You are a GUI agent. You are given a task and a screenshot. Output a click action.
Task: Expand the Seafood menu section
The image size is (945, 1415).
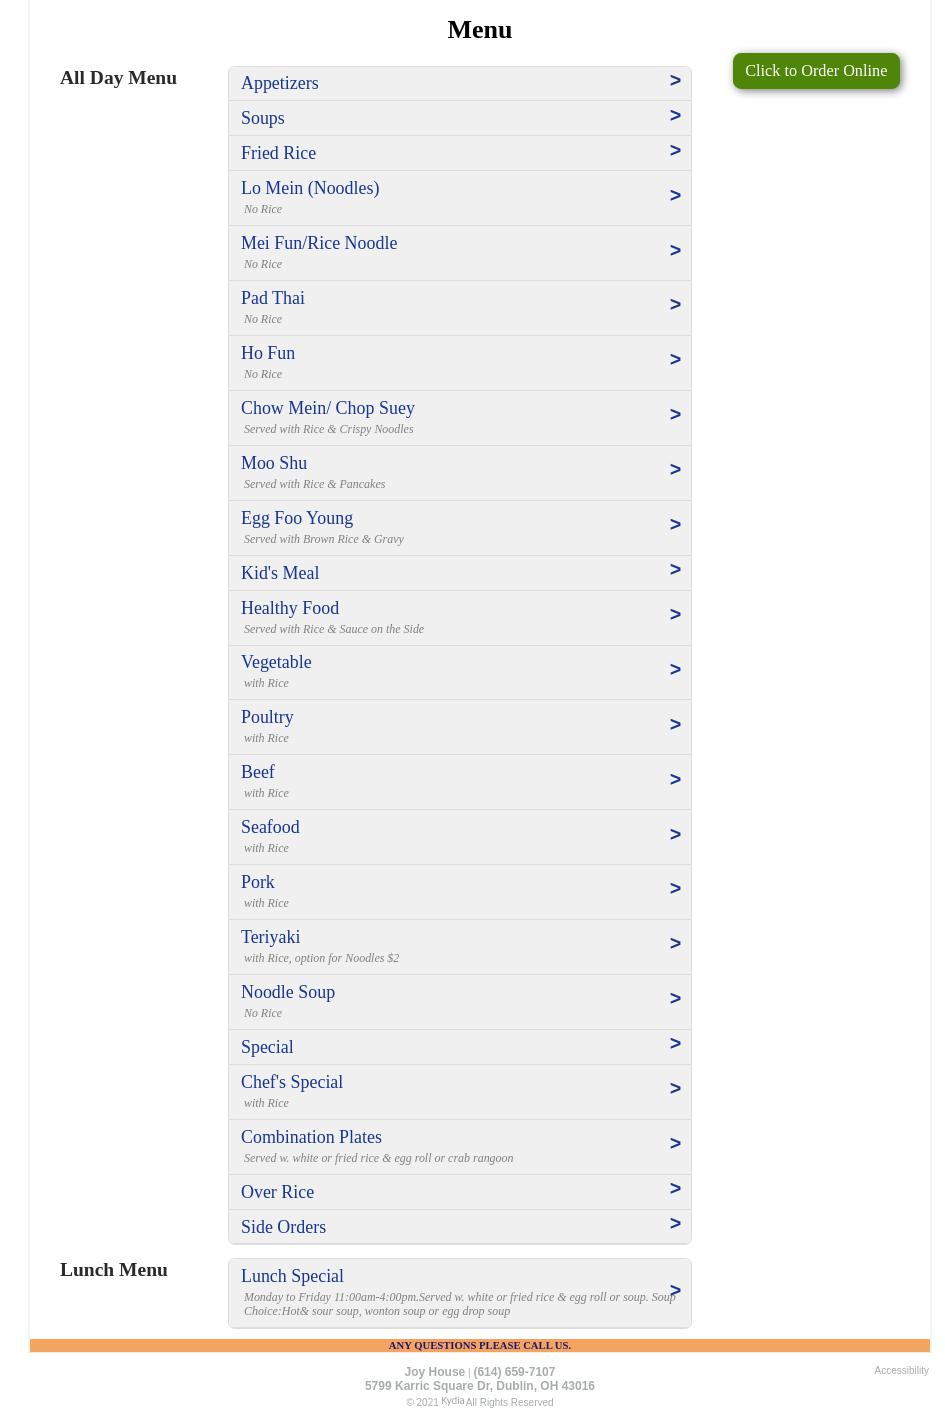[270, 827]
